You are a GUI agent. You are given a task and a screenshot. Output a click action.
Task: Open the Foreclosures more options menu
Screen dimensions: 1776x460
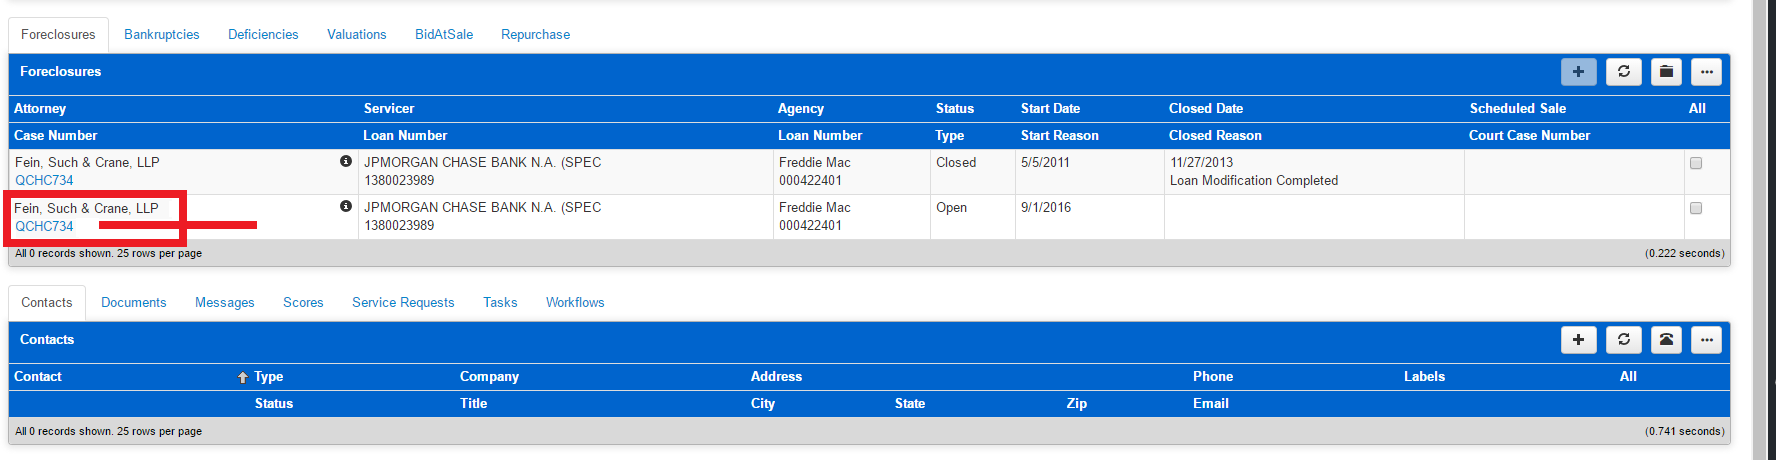click(1707, 72)
